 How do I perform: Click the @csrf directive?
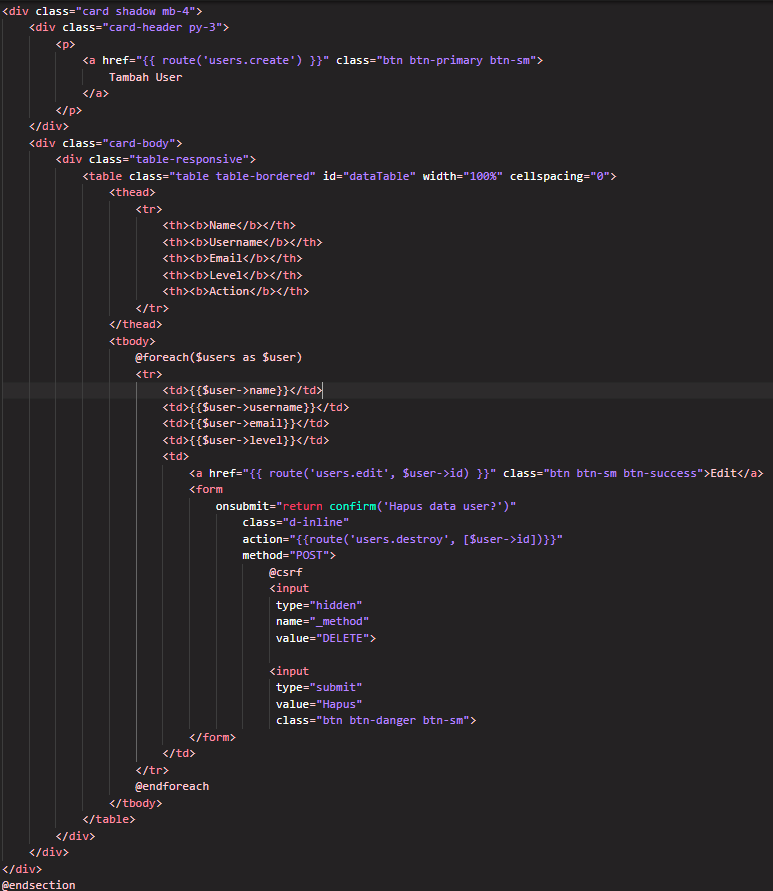click(286, 572)
